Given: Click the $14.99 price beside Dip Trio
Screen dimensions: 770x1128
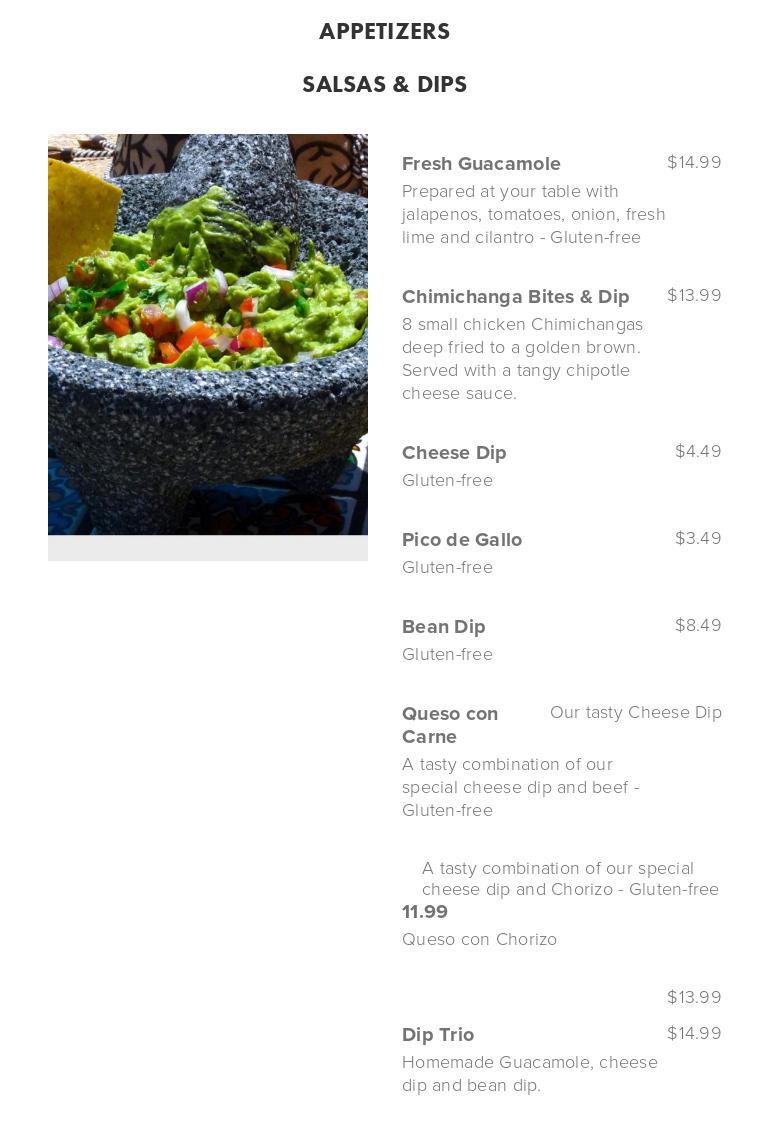Looking at the screenshot, I should click(x=694, y=1034).
